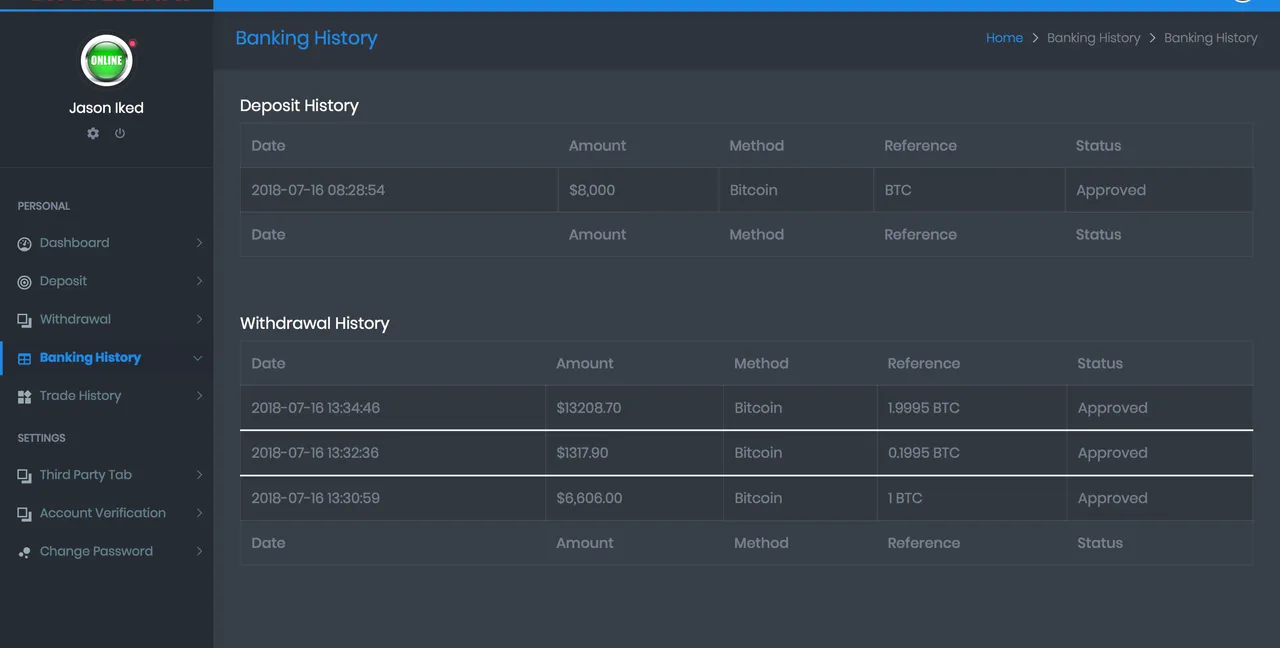Select the $8,000 deposit amount
Viewport: 1280px width, 648px height.
[x=592, y=190]
